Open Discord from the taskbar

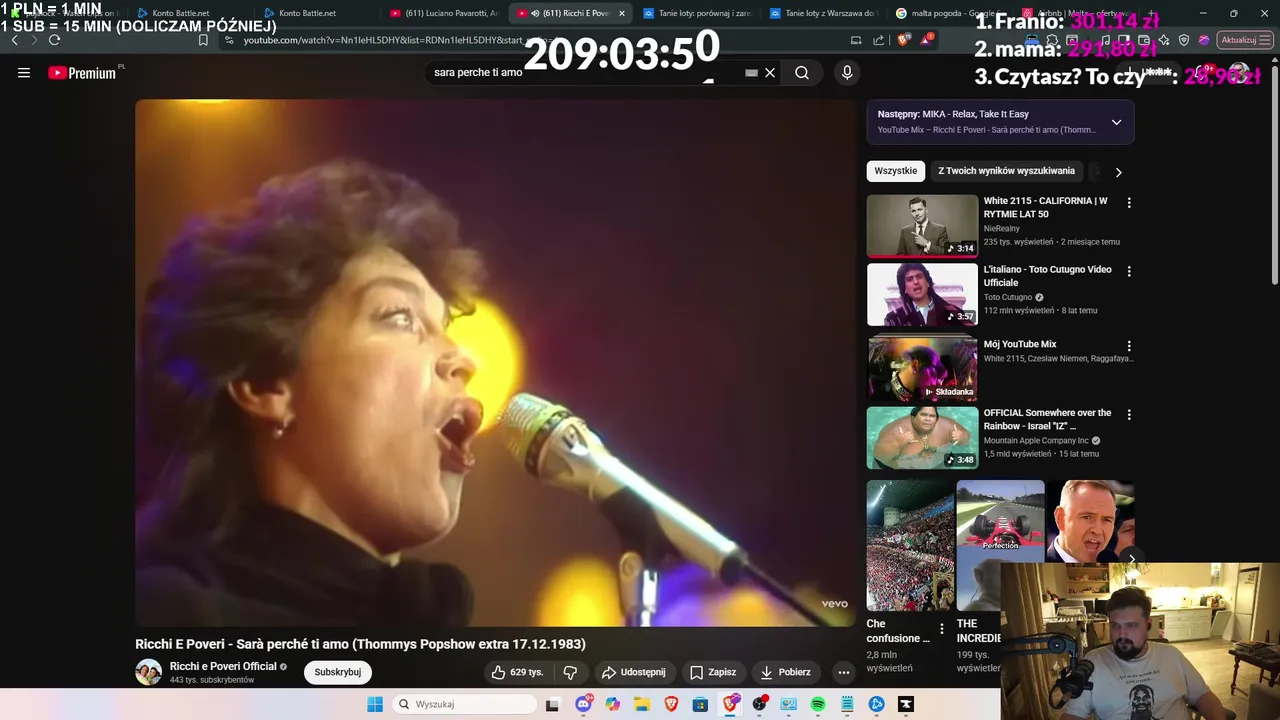(x=584, y=704)
